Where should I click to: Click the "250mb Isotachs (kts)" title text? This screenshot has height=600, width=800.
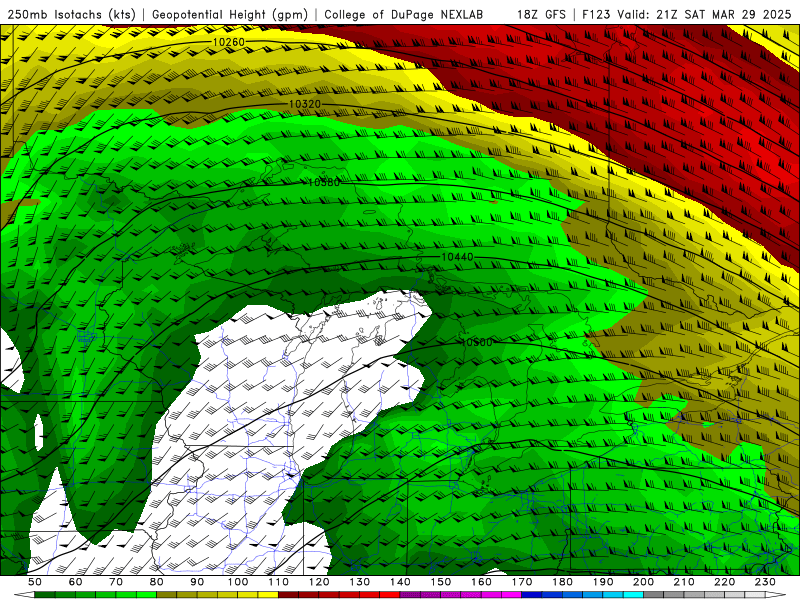click(x=71, y=14)
